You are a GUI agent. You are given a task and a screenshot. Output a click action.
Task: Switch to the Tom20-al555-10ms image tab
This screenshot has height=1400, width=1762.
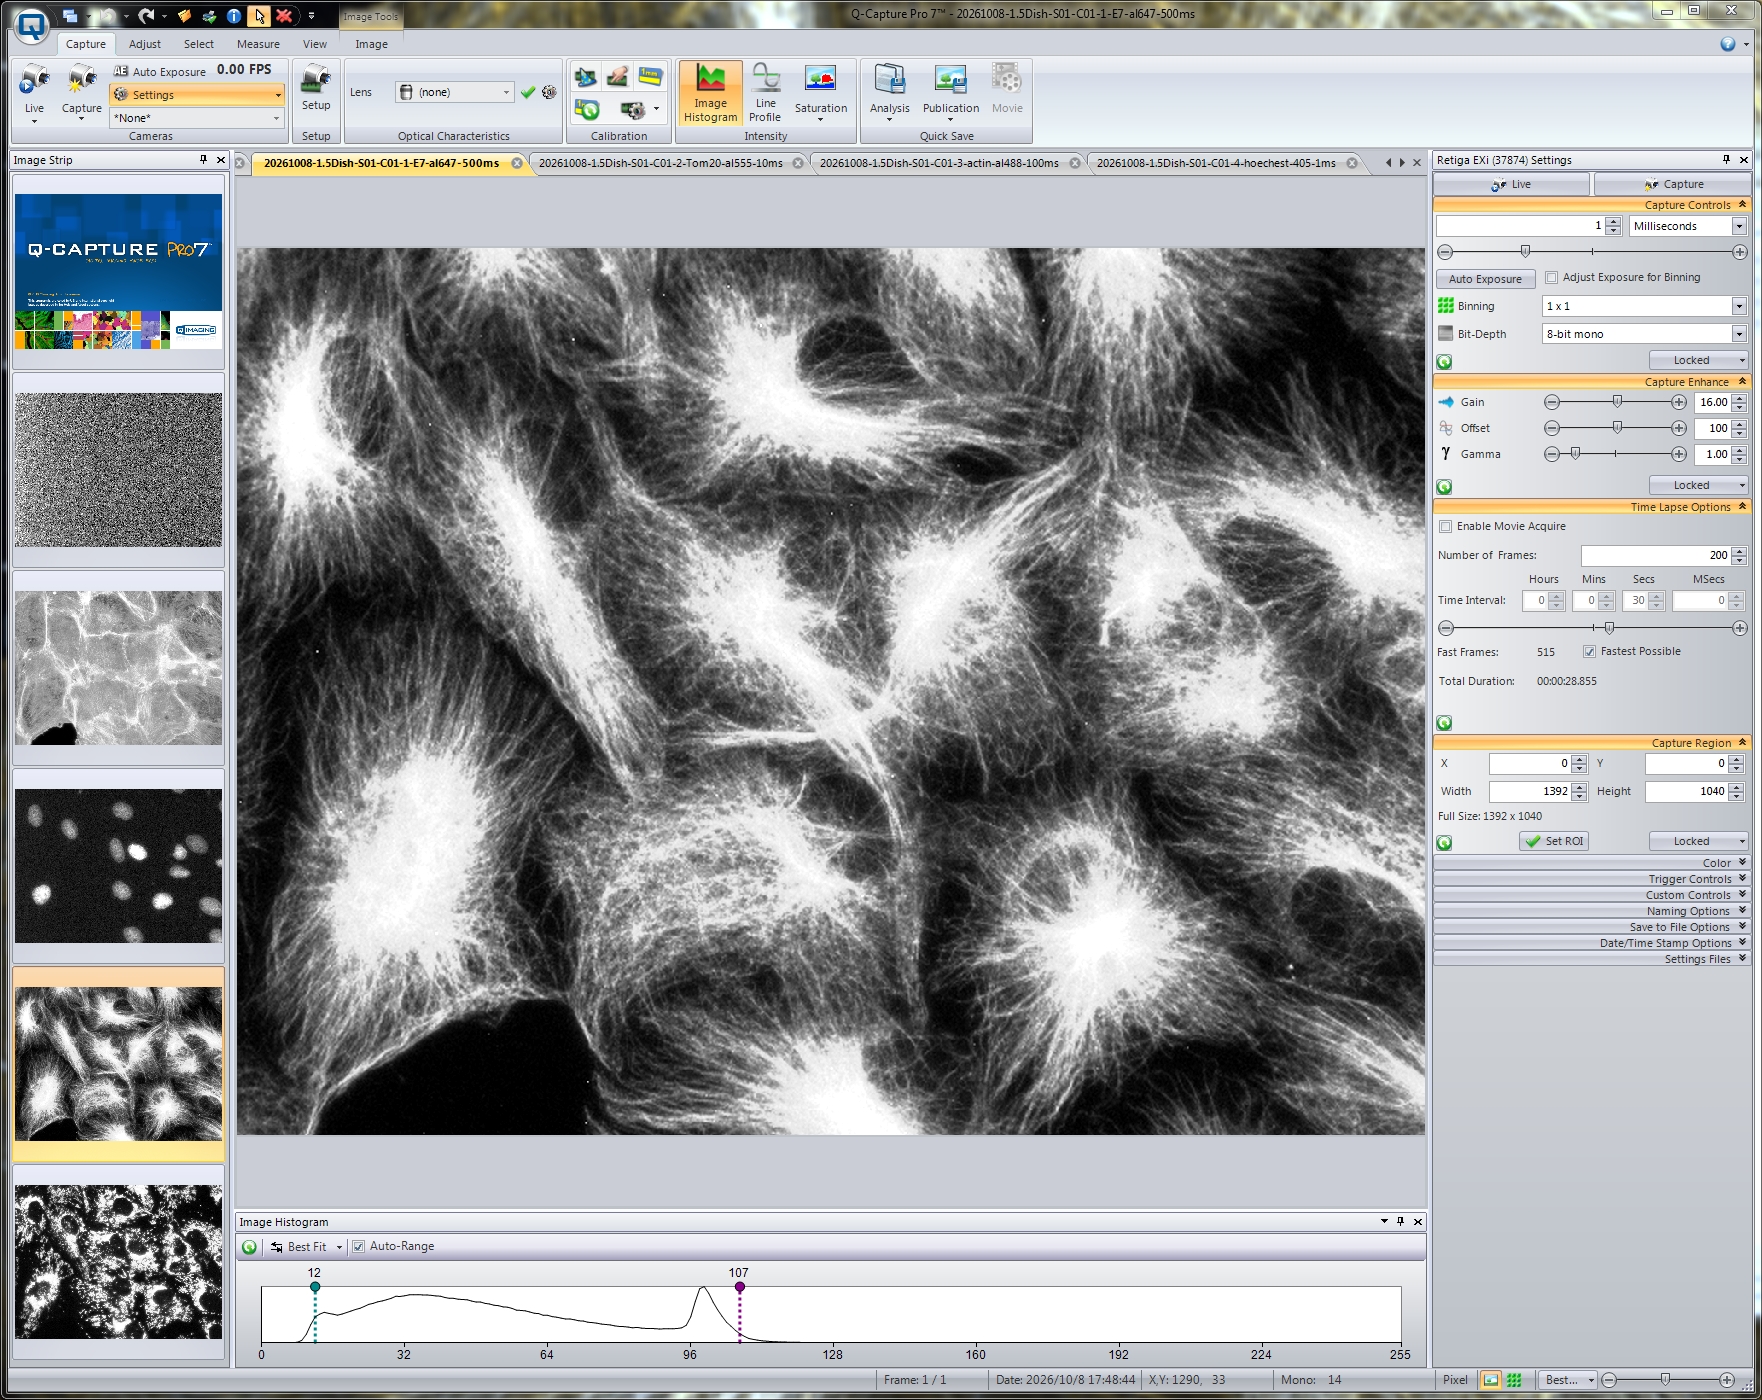point(661,163)
